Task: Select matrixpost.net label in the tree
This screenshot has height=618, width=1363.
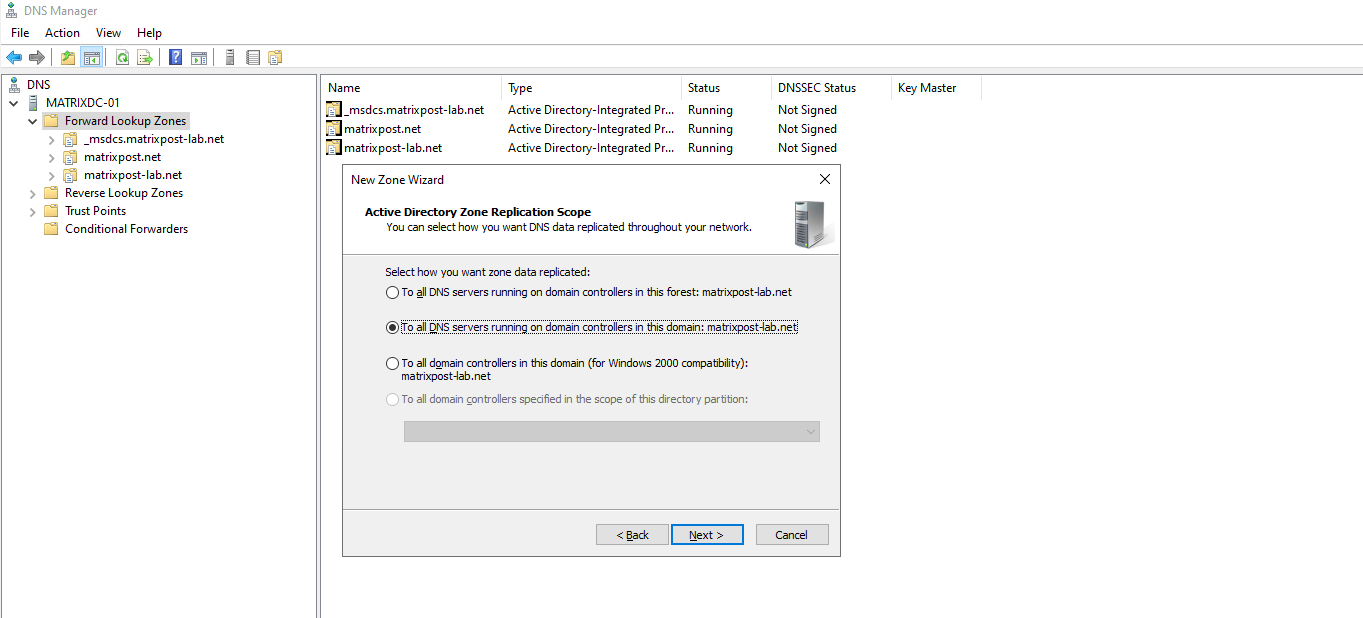Action: pyautogui.click(x=122, y=157)
